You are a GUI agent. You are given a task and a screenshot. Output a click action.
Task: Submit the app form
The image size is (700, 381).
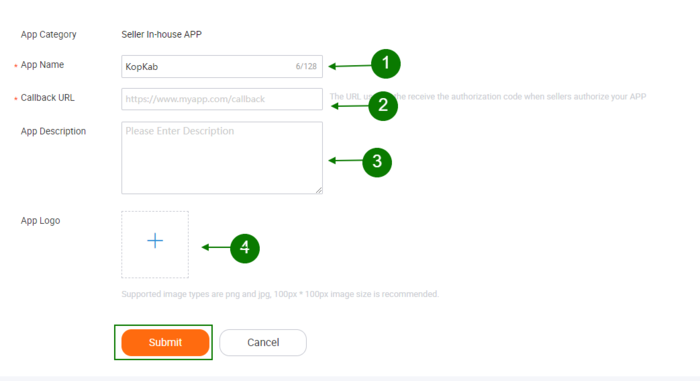(x=165, y=343)
